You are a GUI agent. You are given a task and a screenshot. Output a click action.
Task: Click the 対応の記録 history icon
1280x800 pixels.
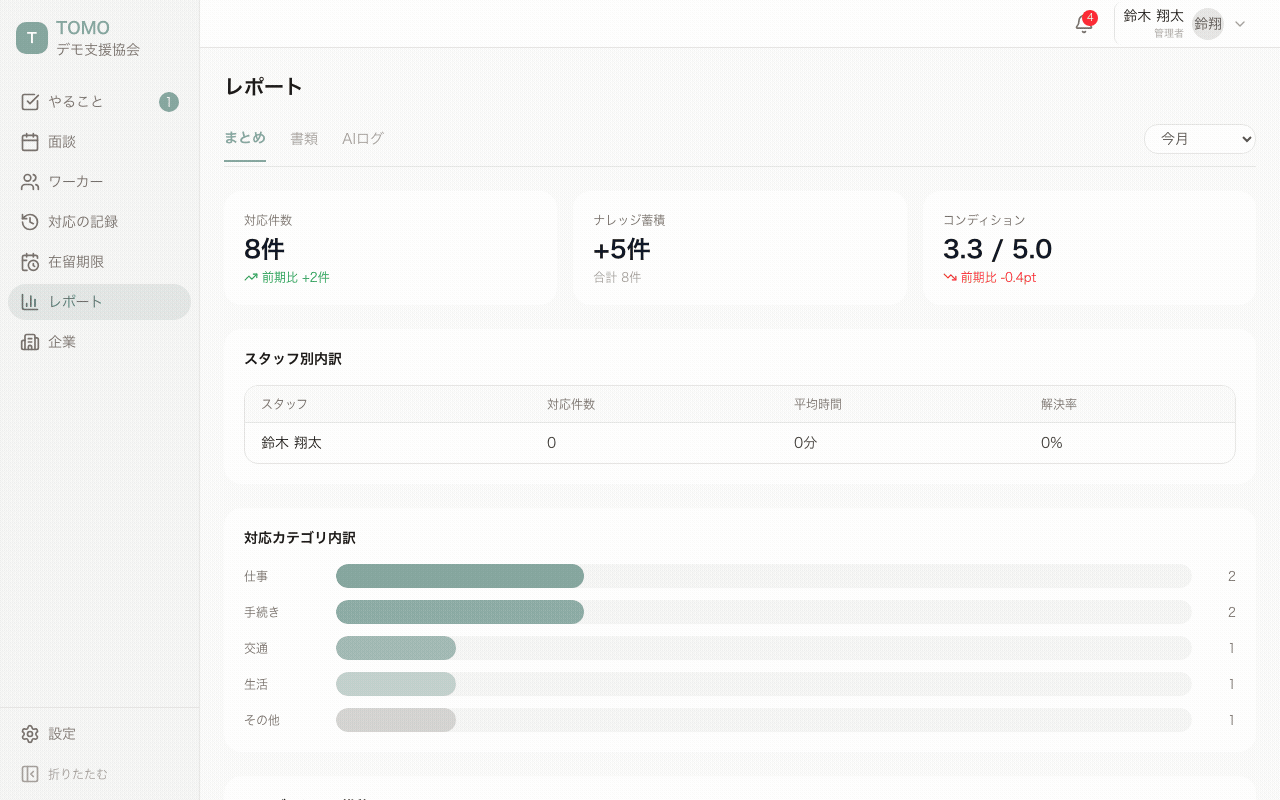click(29, 221)
